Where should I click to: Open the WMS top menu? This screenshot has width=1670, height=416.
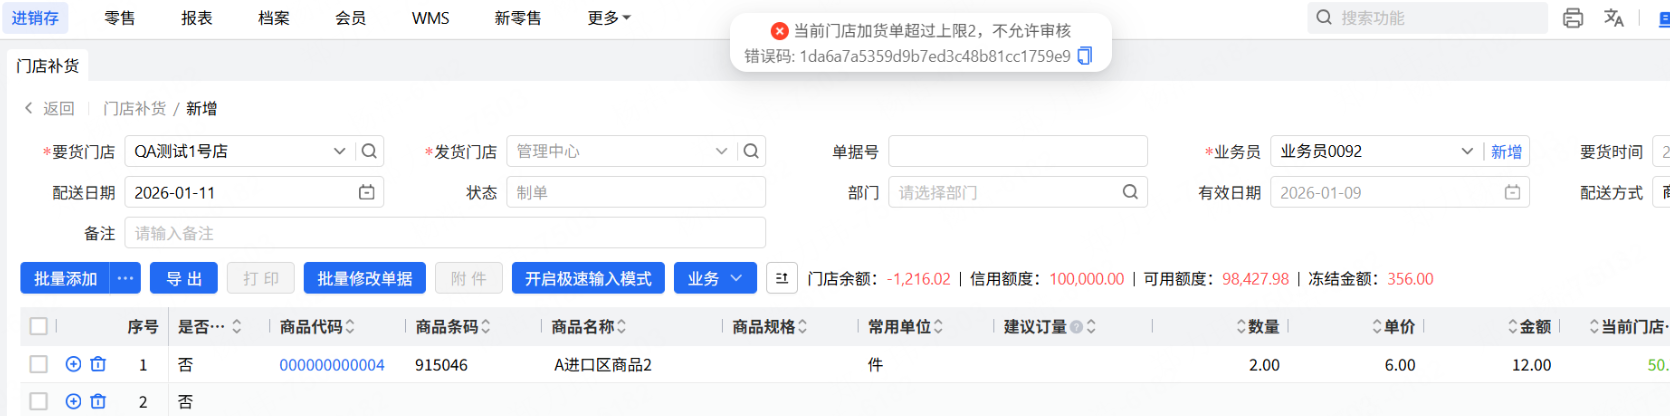pyautogui.click(x=431, y=18)
